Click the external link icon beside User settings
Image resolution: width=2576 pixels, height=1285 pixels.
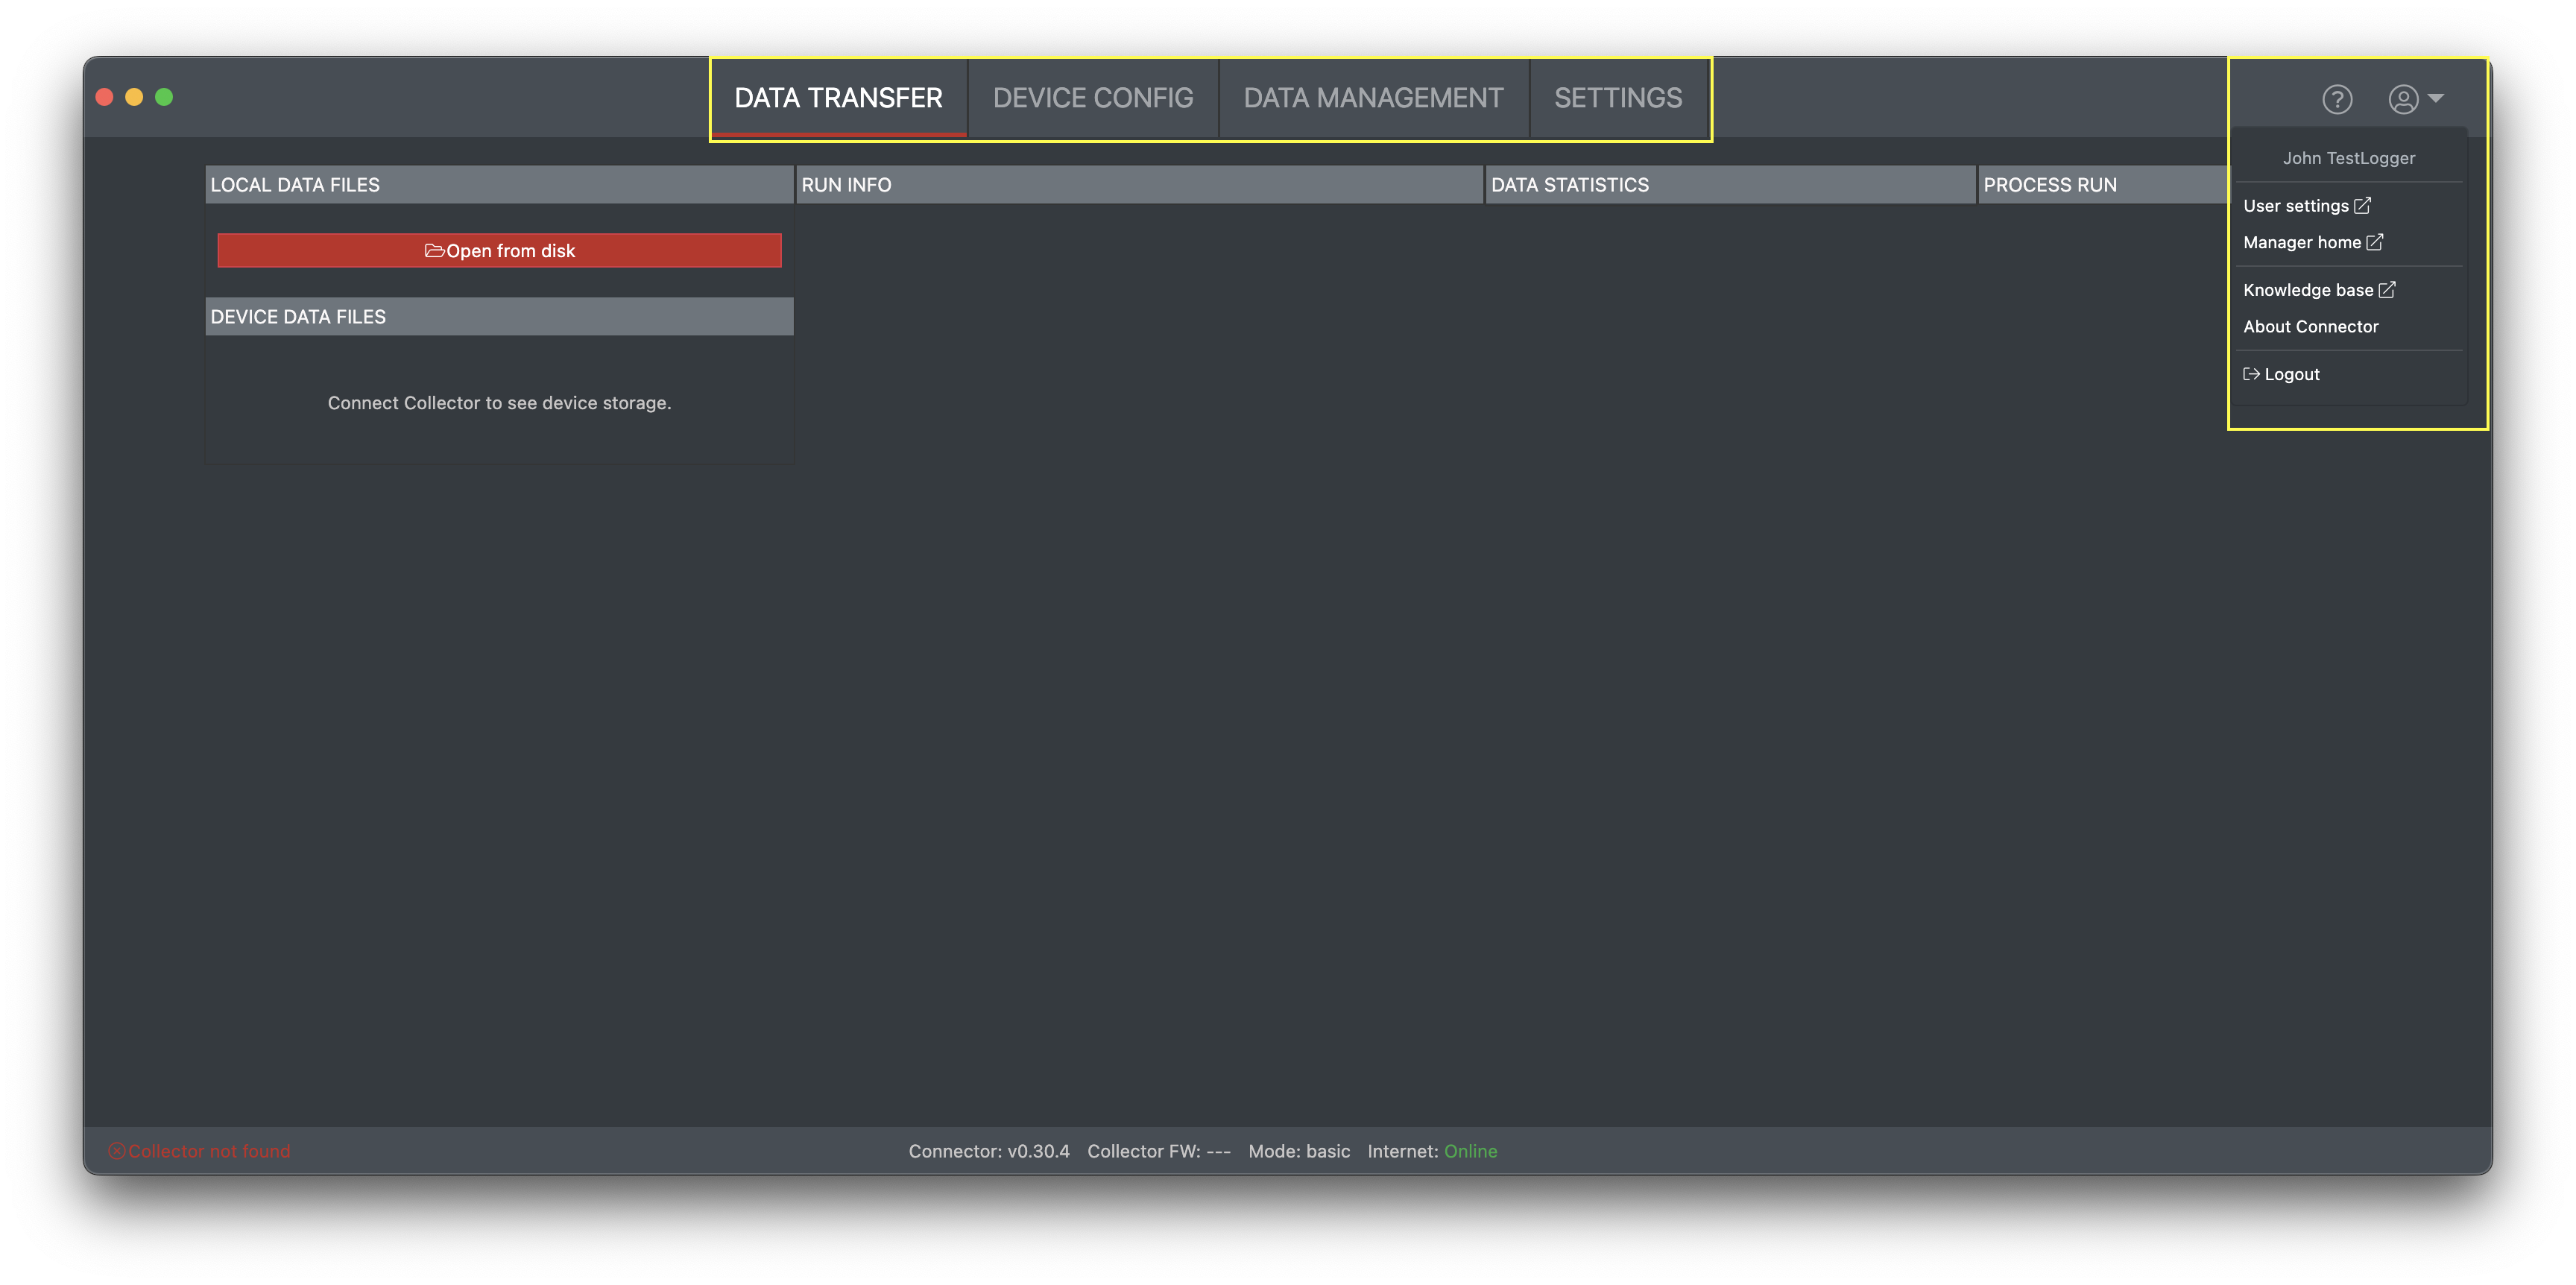pyautogui.click(x=2362, y=205)
